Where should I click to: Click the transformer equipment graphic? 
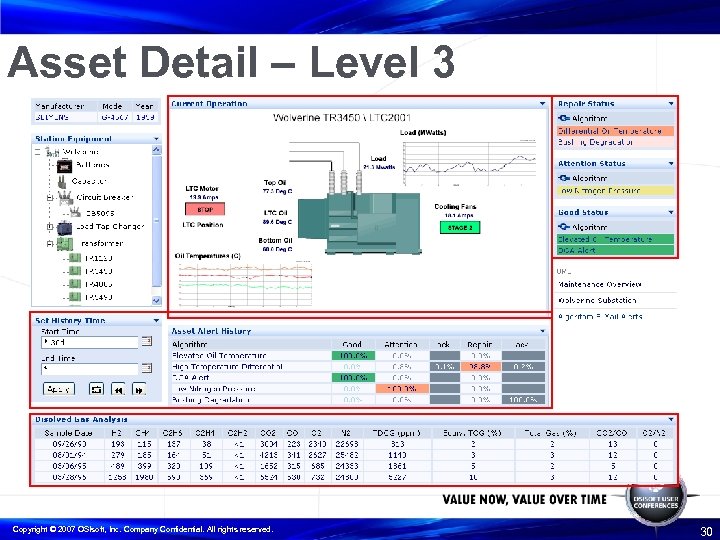[360, 223]
